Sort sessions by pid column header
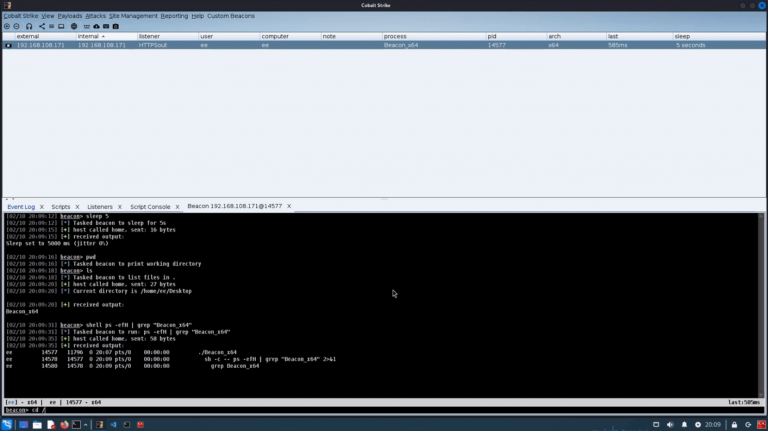This screenshot has height=431, width=768. tap(516, 36)
